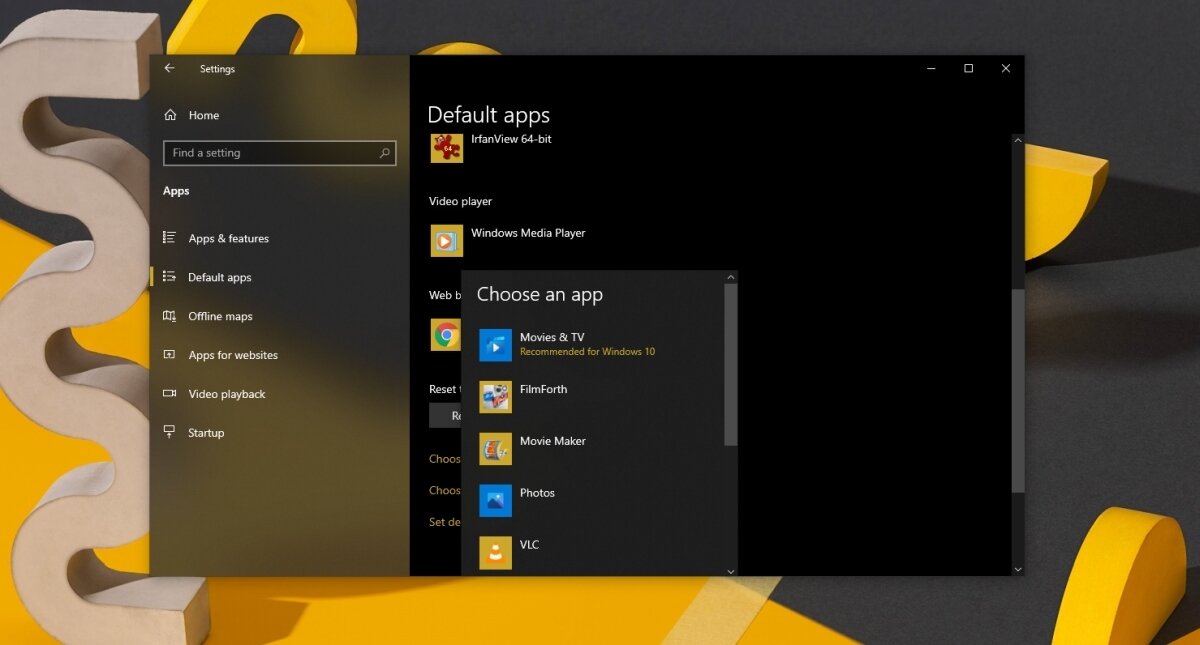Click the Startup flag icon
The width and height of the screenshot is (1200, 645).
pyautogui.click(x=171, y=432)
